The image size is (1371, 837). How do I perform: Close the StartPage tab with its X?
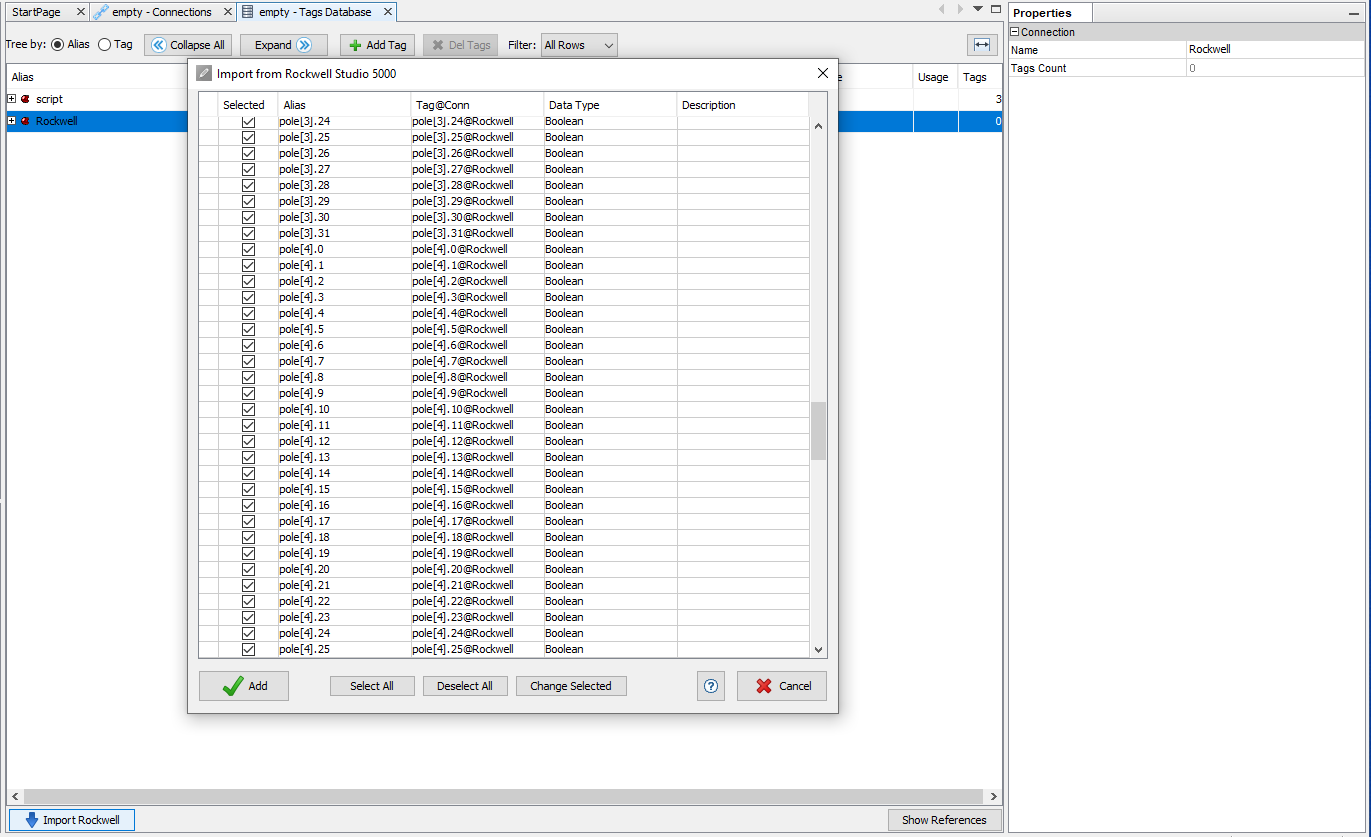81,12
